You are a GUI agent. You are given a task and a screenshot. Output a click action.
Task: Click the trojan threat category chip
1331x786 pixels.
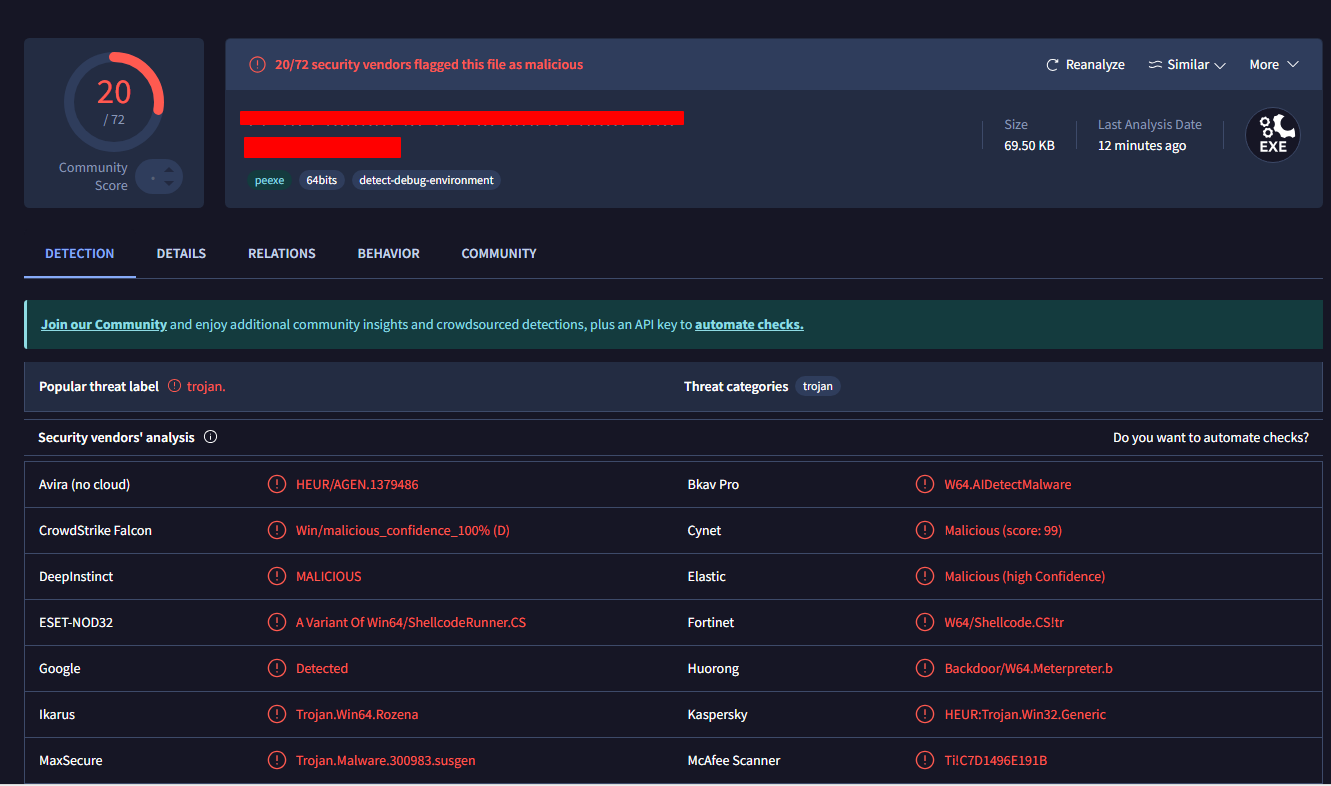pyautogui.click(x=818, y=386)
